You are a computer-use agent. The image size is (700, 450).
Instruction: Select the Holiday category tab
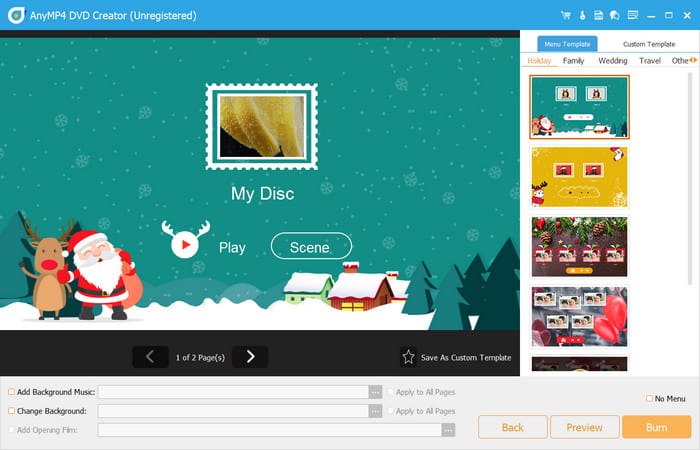(539, 61)
